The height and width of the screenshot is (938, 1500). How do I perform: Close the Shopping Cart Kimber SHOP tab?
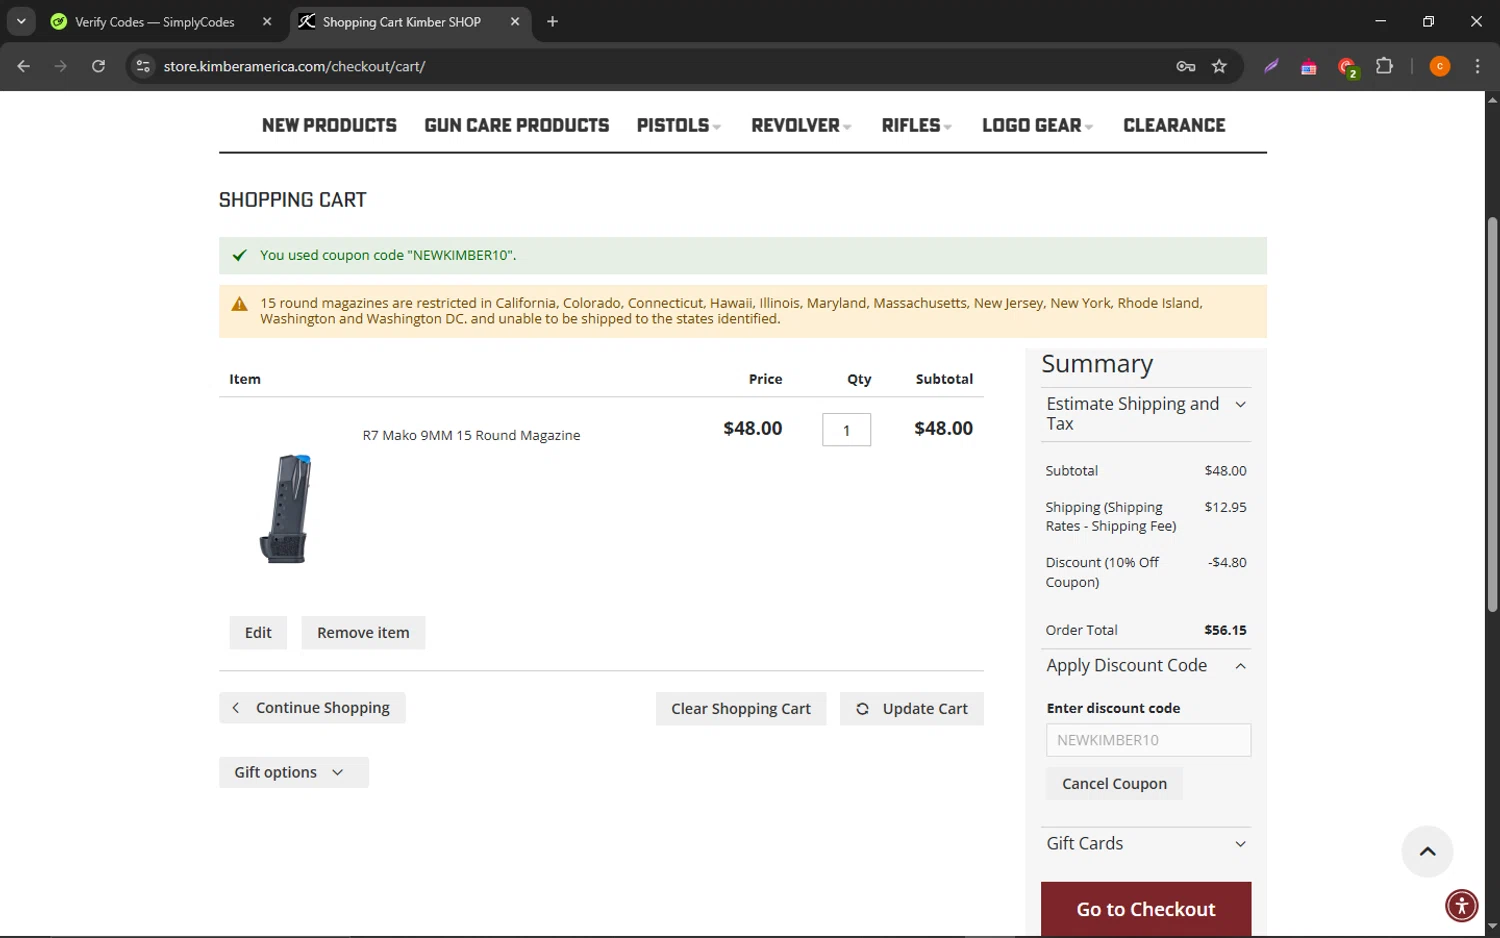click(x=515, y=21)
